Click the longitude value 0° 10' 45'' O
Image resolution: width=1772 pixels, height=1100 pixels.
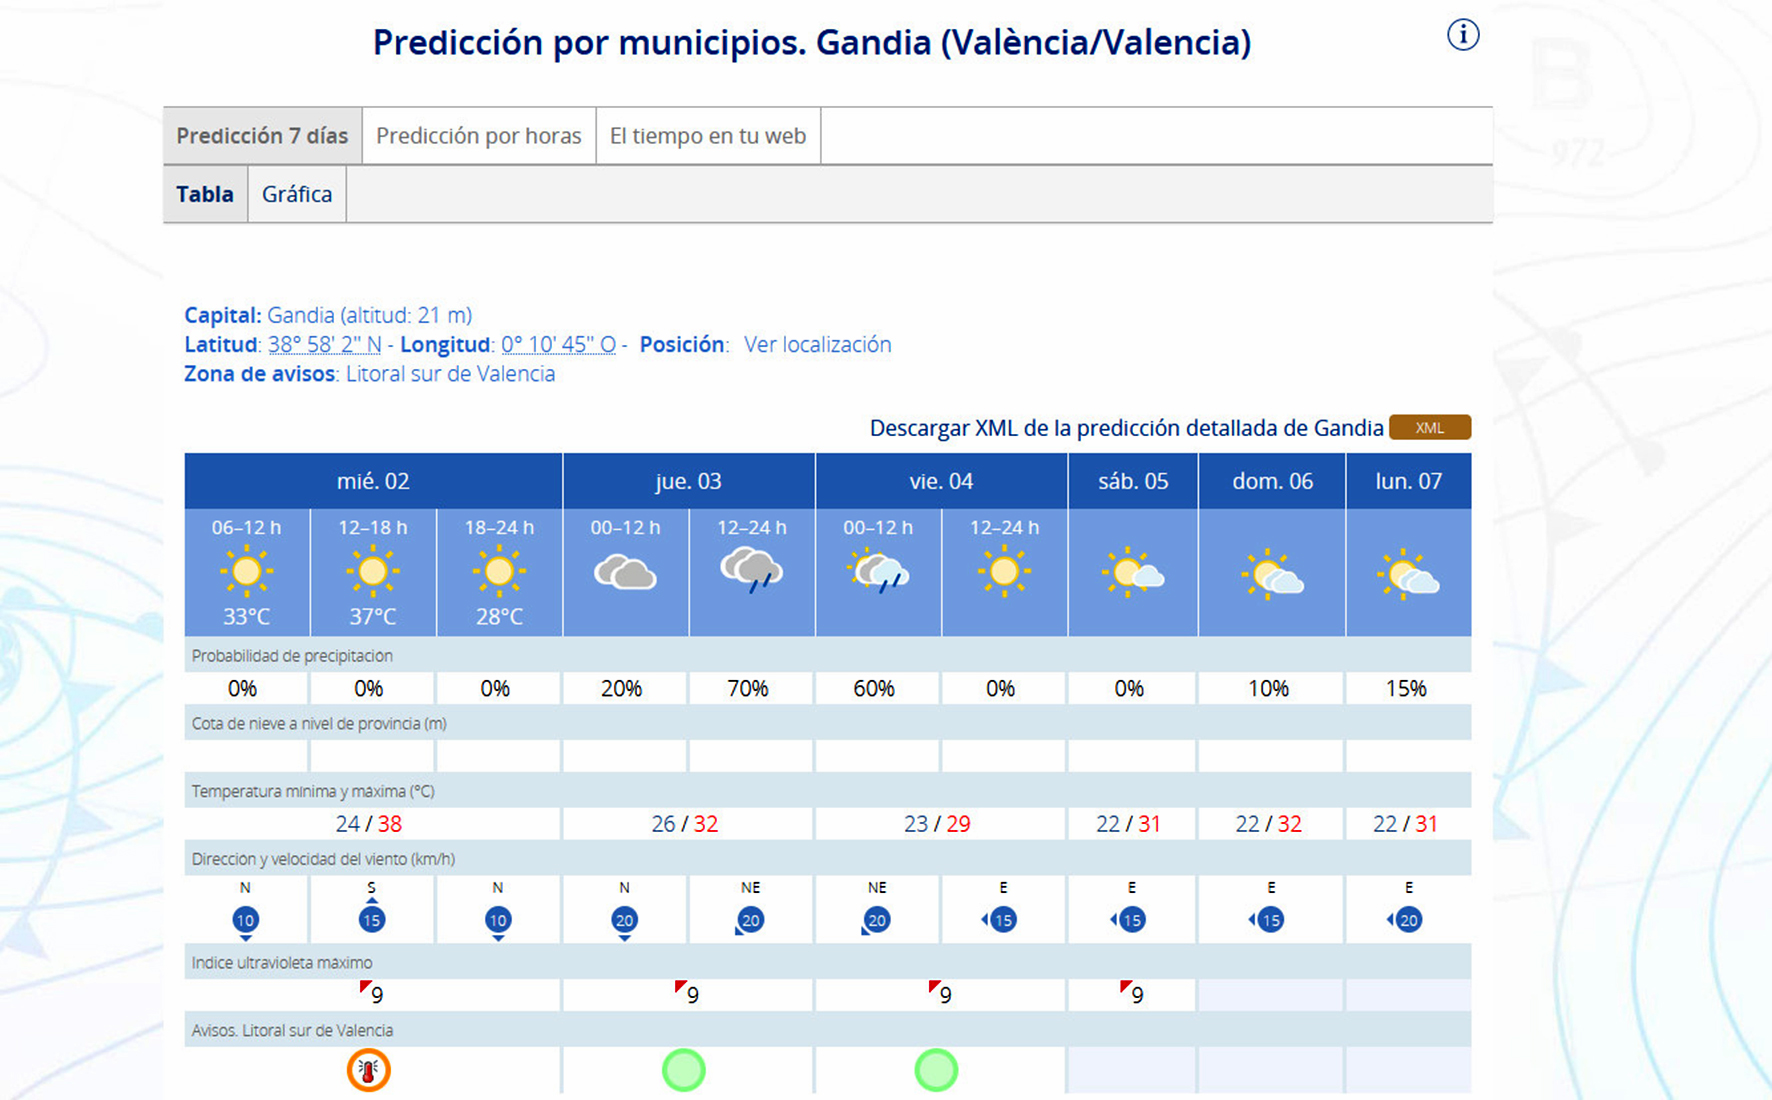558,345
